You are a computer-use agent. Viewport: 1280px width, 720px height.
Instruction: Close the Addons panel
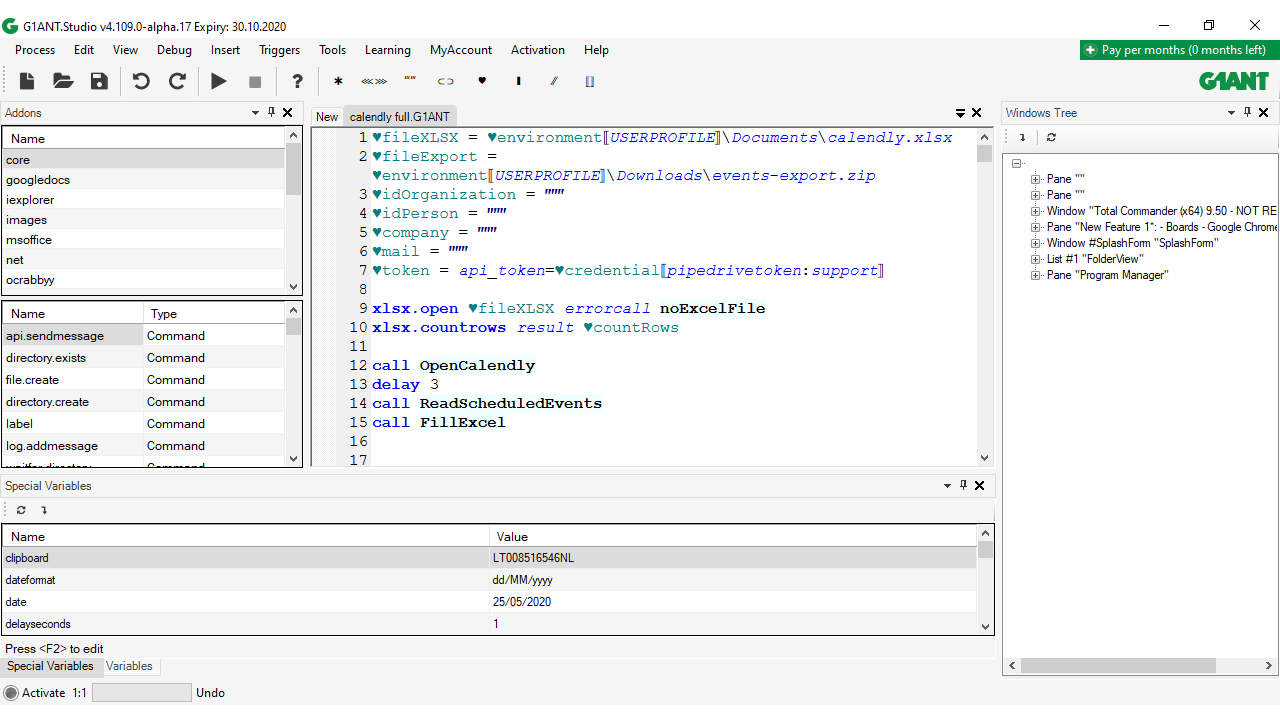click(288, 113)
